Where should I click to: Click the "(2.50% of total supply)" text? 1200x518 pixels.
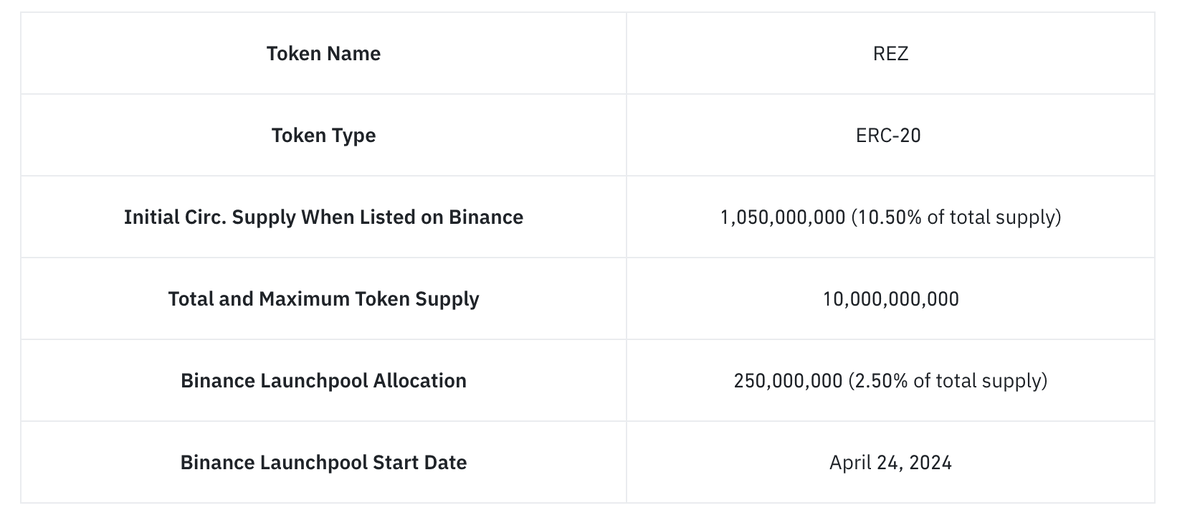pos(948,381)
